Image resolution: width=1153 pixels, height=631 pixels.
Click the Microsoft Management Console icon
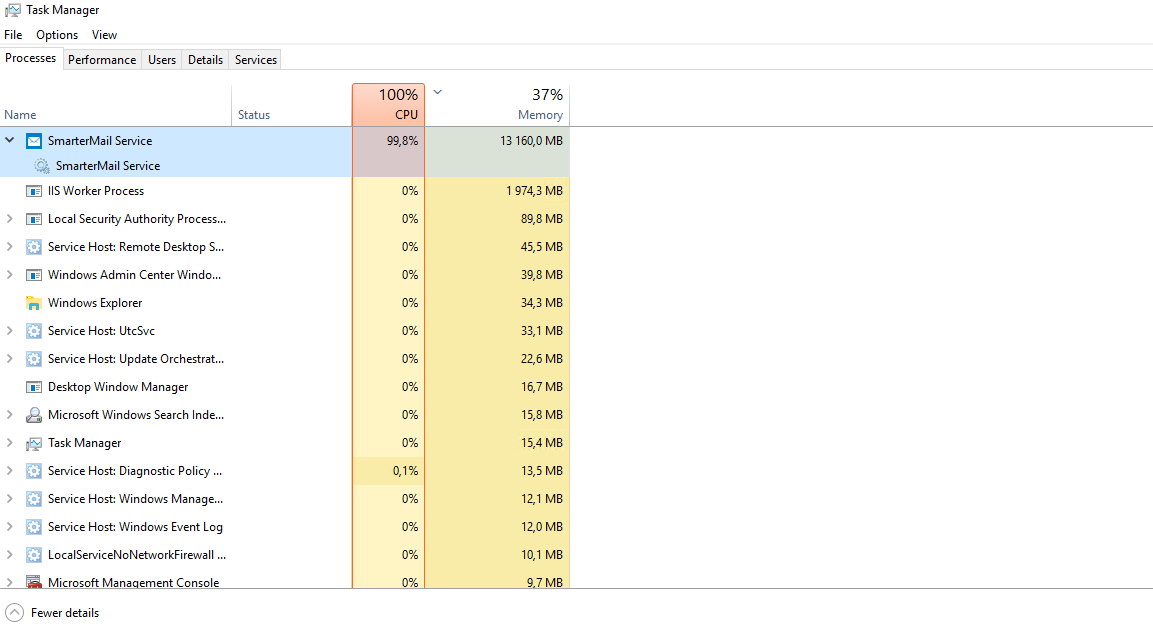[x=34, y=582]
